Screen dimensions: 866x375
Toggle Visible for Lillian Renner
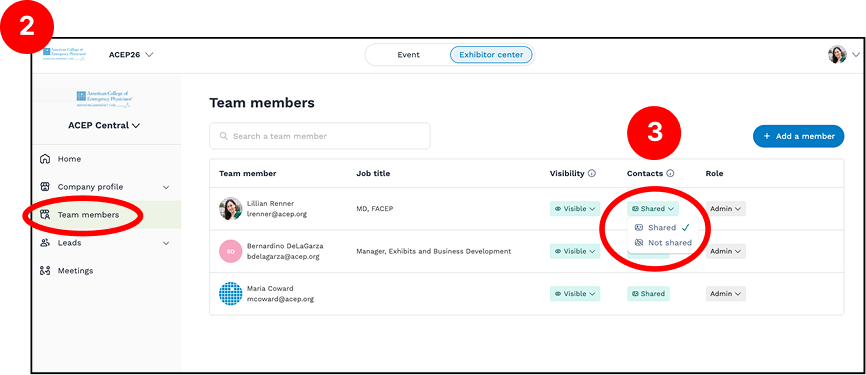(575, 209)
